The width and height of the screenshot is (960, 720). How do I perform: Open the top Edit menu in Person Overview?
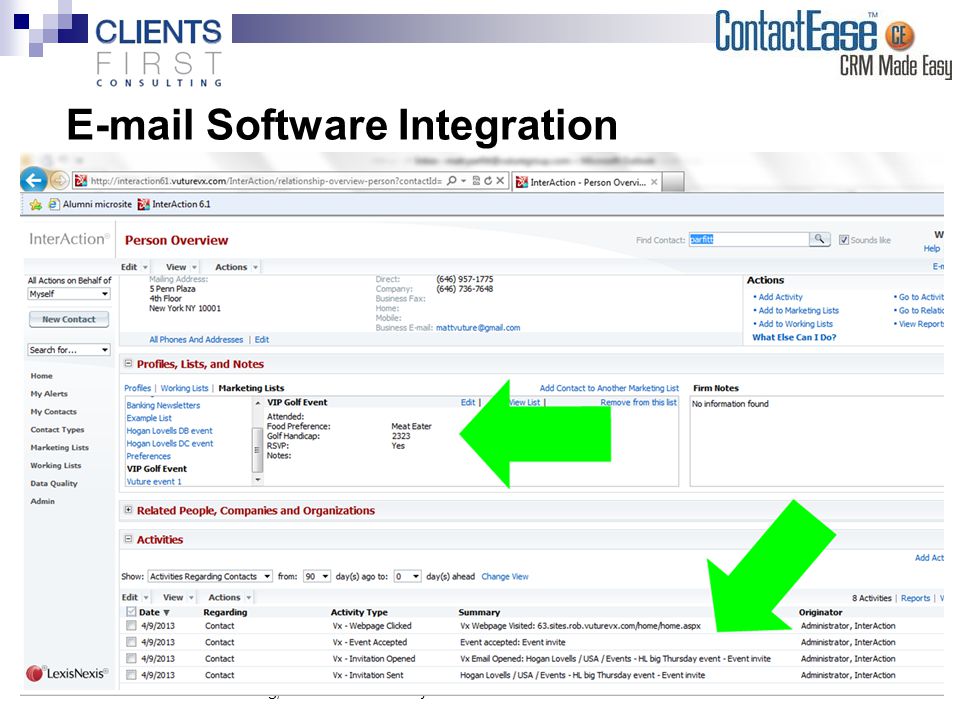[x=134, y=267]
